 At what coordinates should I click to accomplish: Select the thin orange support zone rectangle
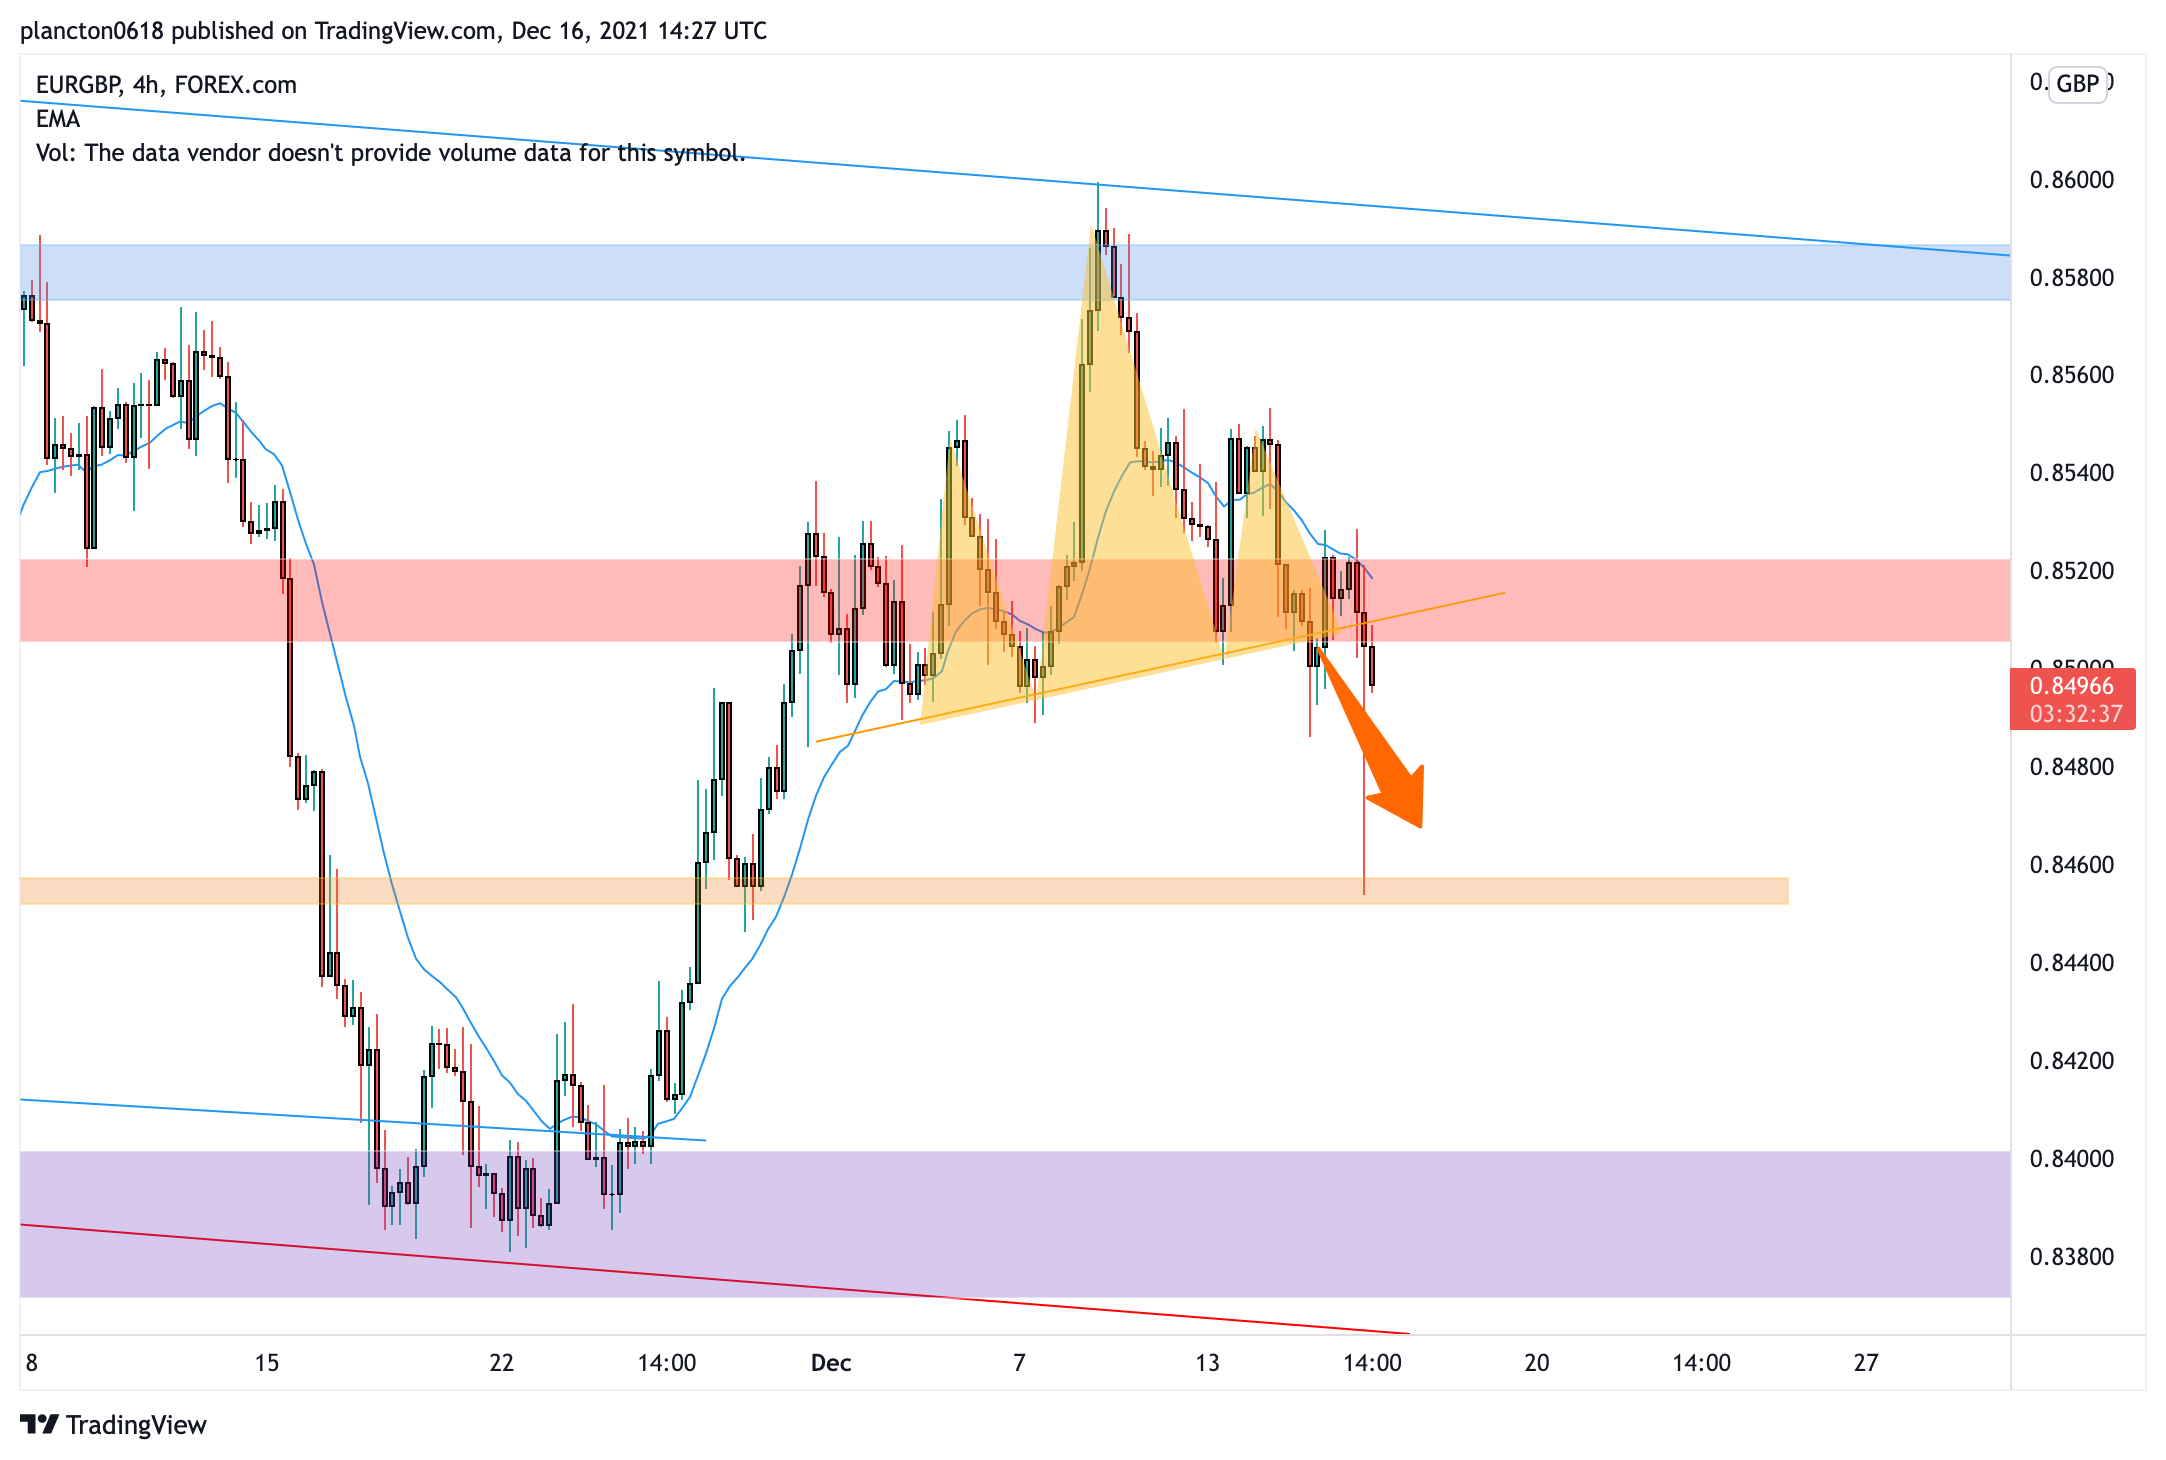tap(904, 891)
